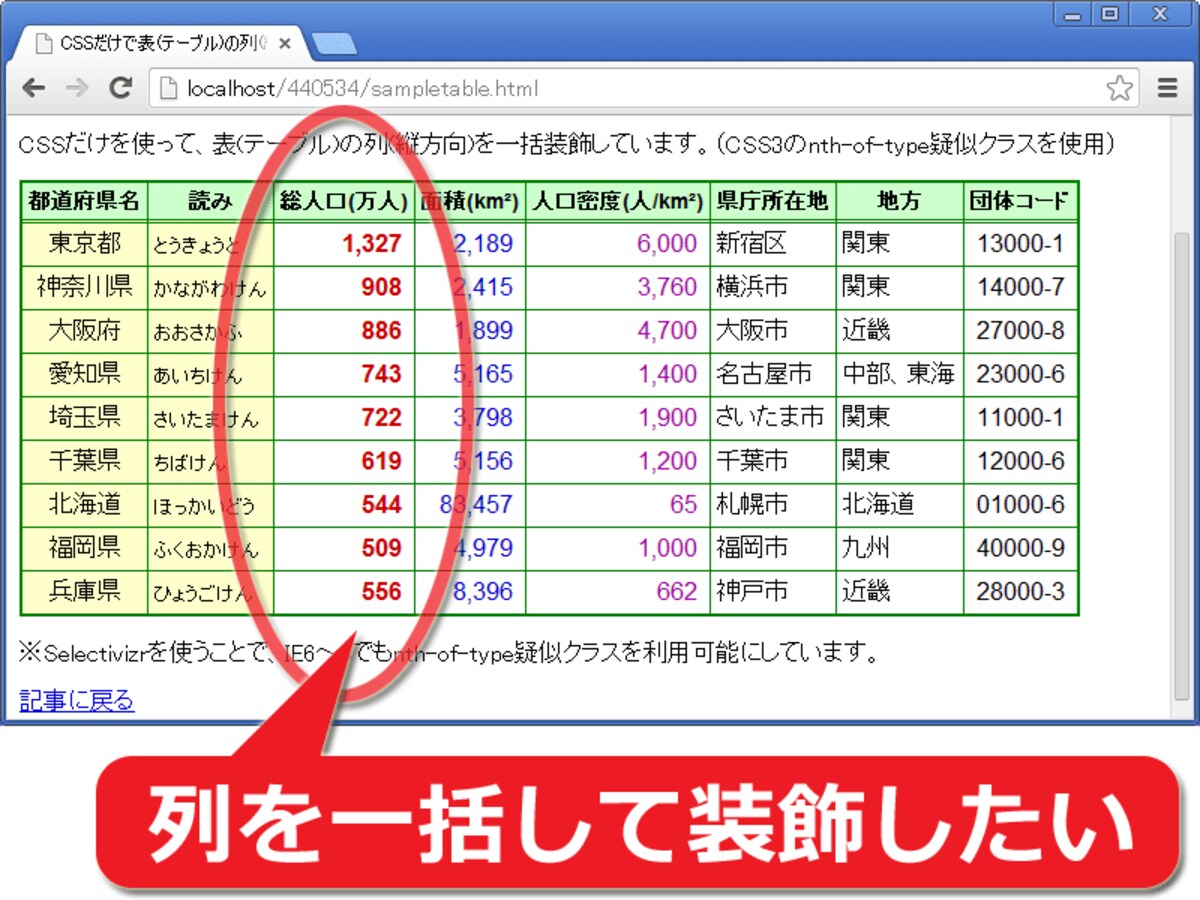Viewport: 1200px width, 900px height.
Task: Click the code 27000-8
Action: (x=1021, y=331)
